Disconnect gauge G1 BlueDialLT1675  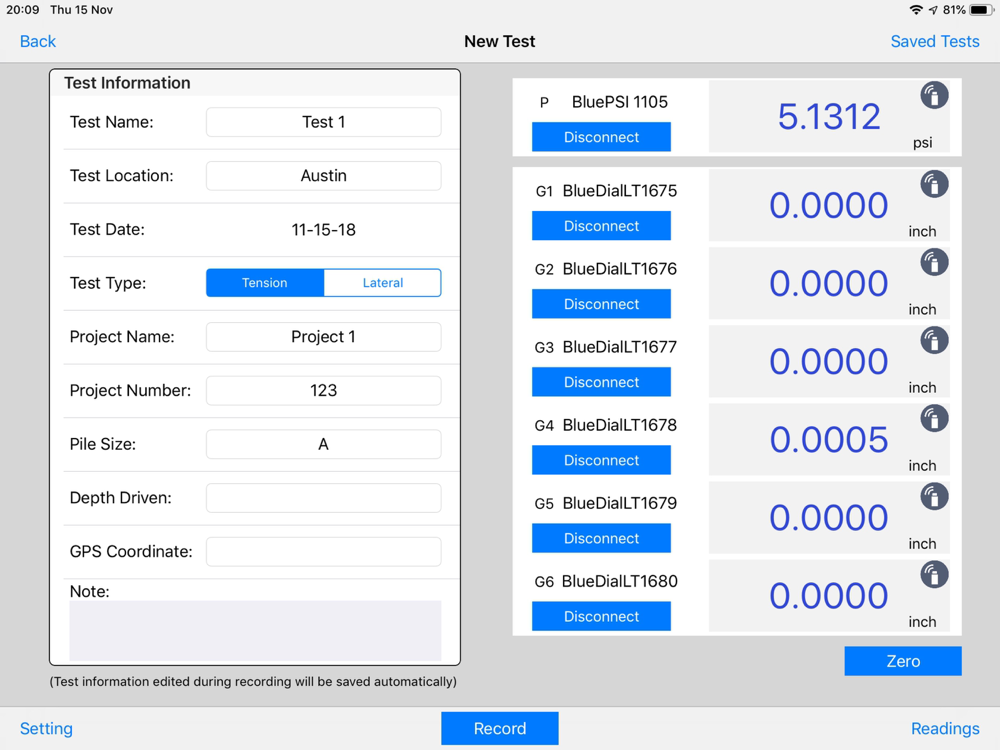point(601,226)
